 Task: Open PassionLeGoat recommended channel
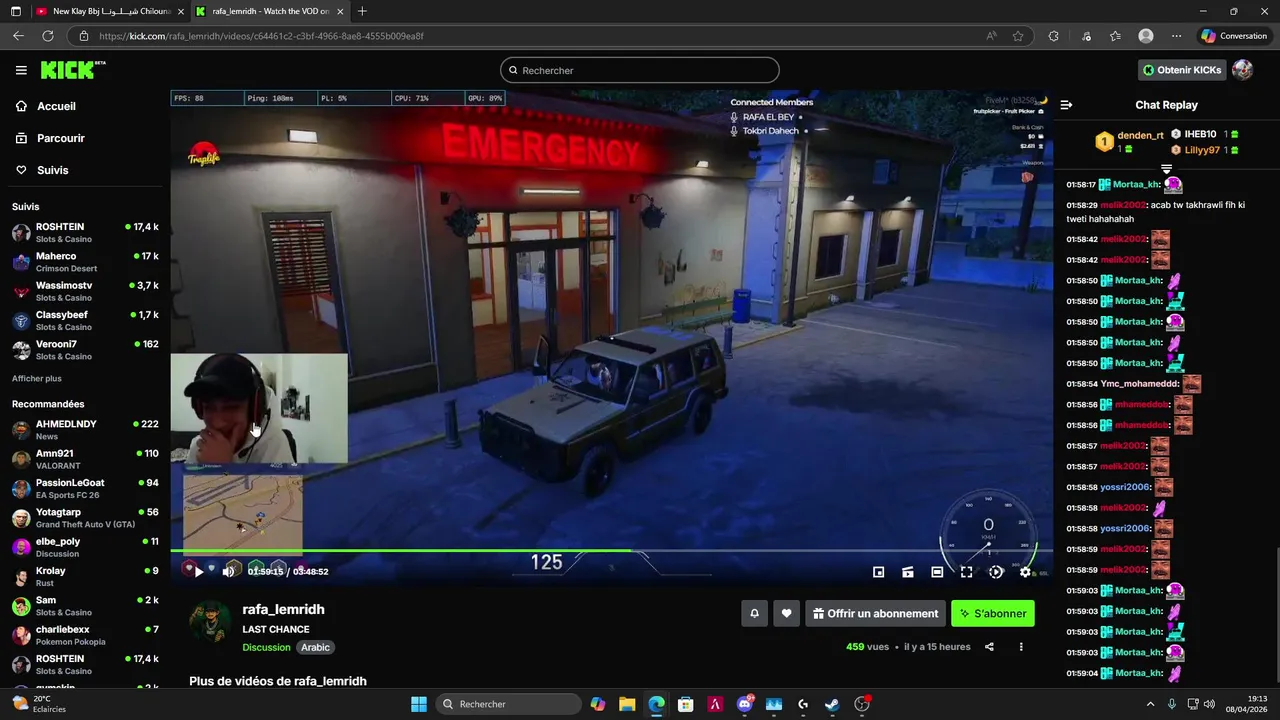[85, 488]
